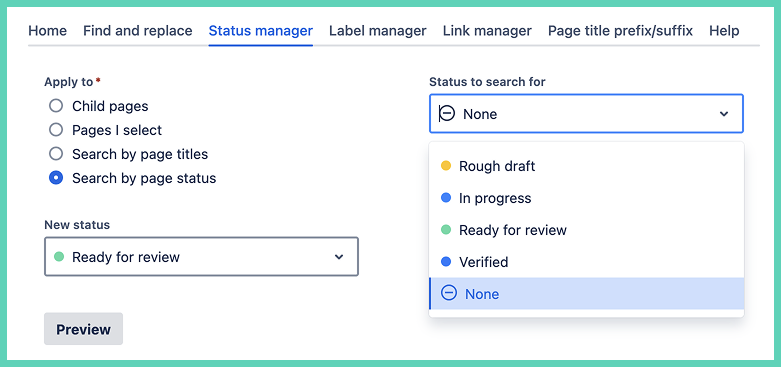Image resolution: width=781 pixels, height=367 pixels.
Task: Choose In progress from status list
Action: (586, 198)
